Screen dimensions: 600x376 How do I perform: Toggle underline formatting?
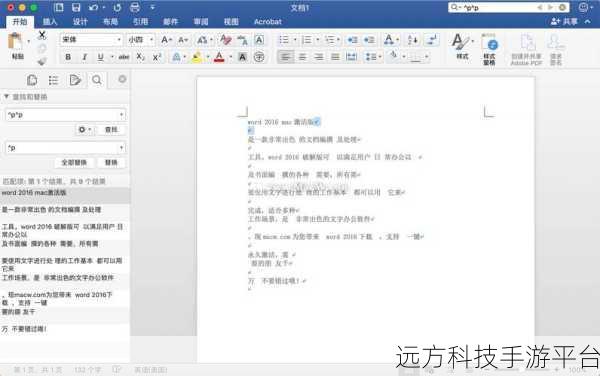[x=100, y=57]
